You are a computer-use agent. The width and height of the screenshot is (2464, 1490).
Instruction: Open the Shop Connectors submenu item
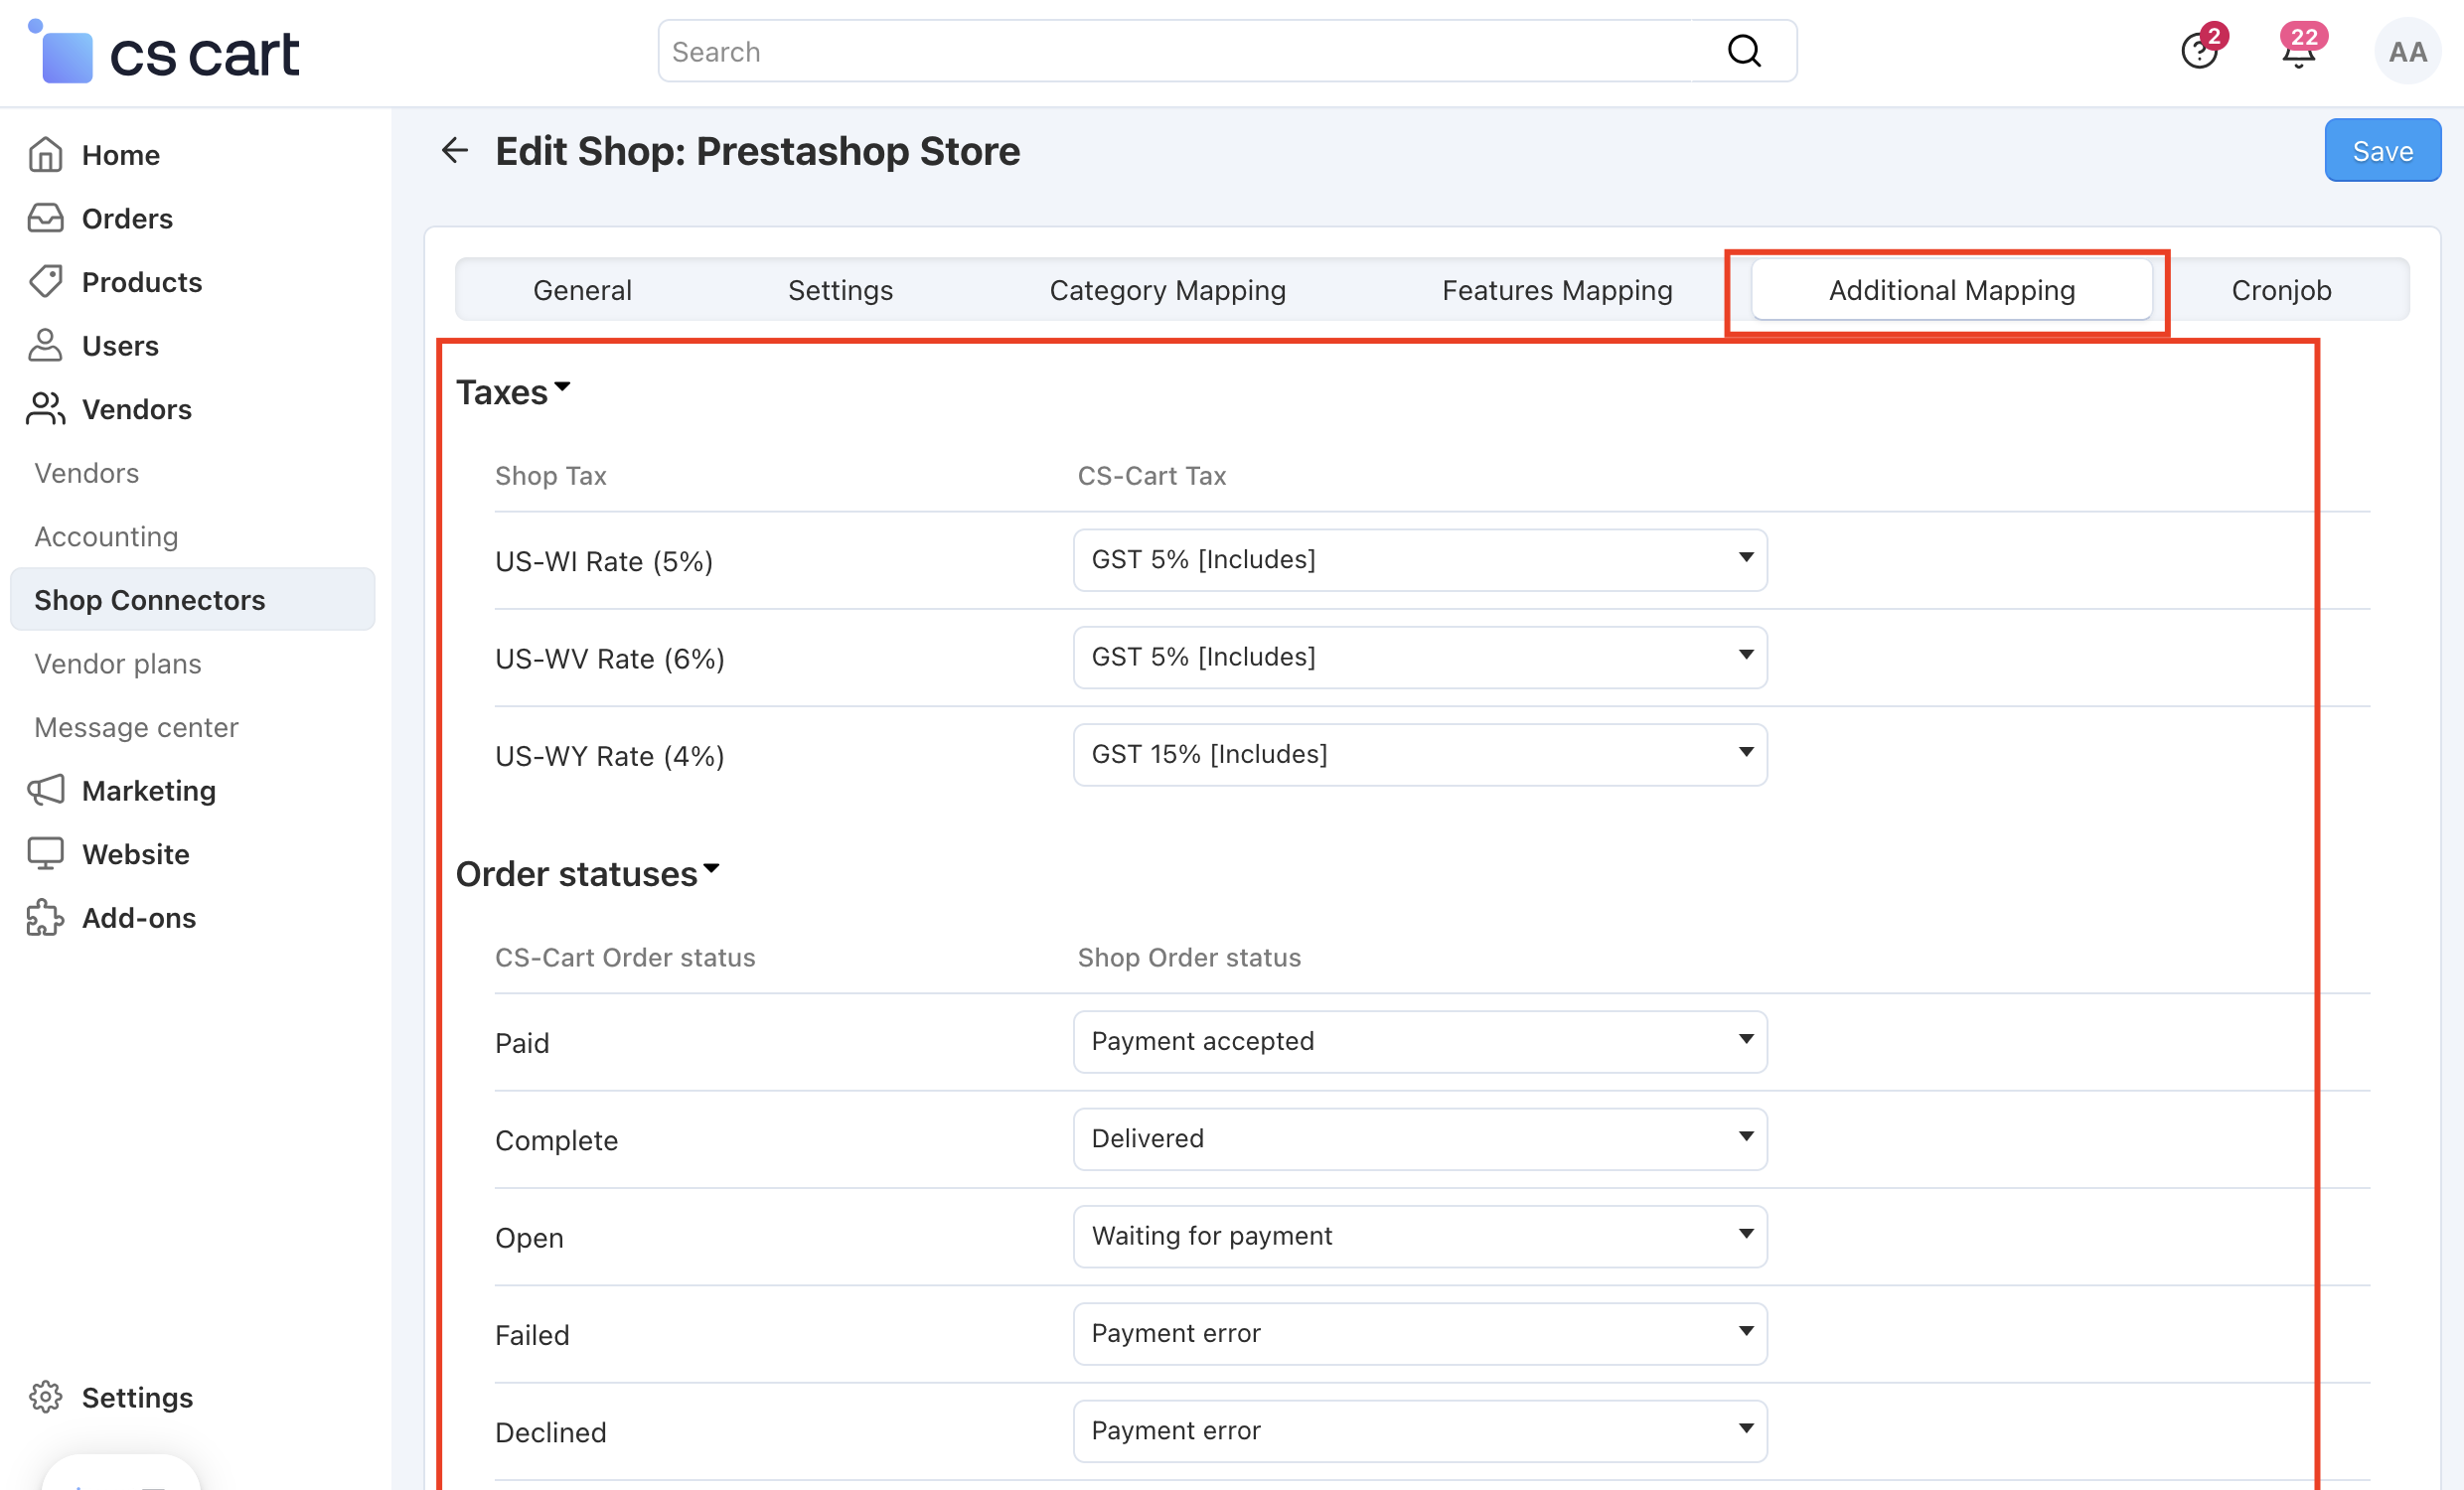(192, 599)
